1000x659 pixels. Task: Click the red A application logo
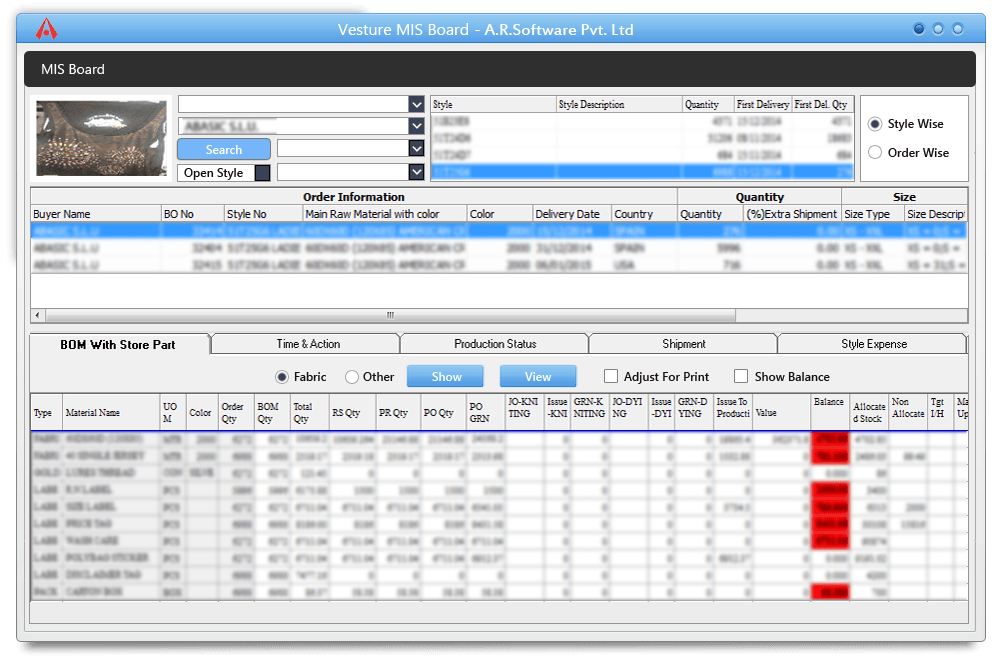[46, 29]
